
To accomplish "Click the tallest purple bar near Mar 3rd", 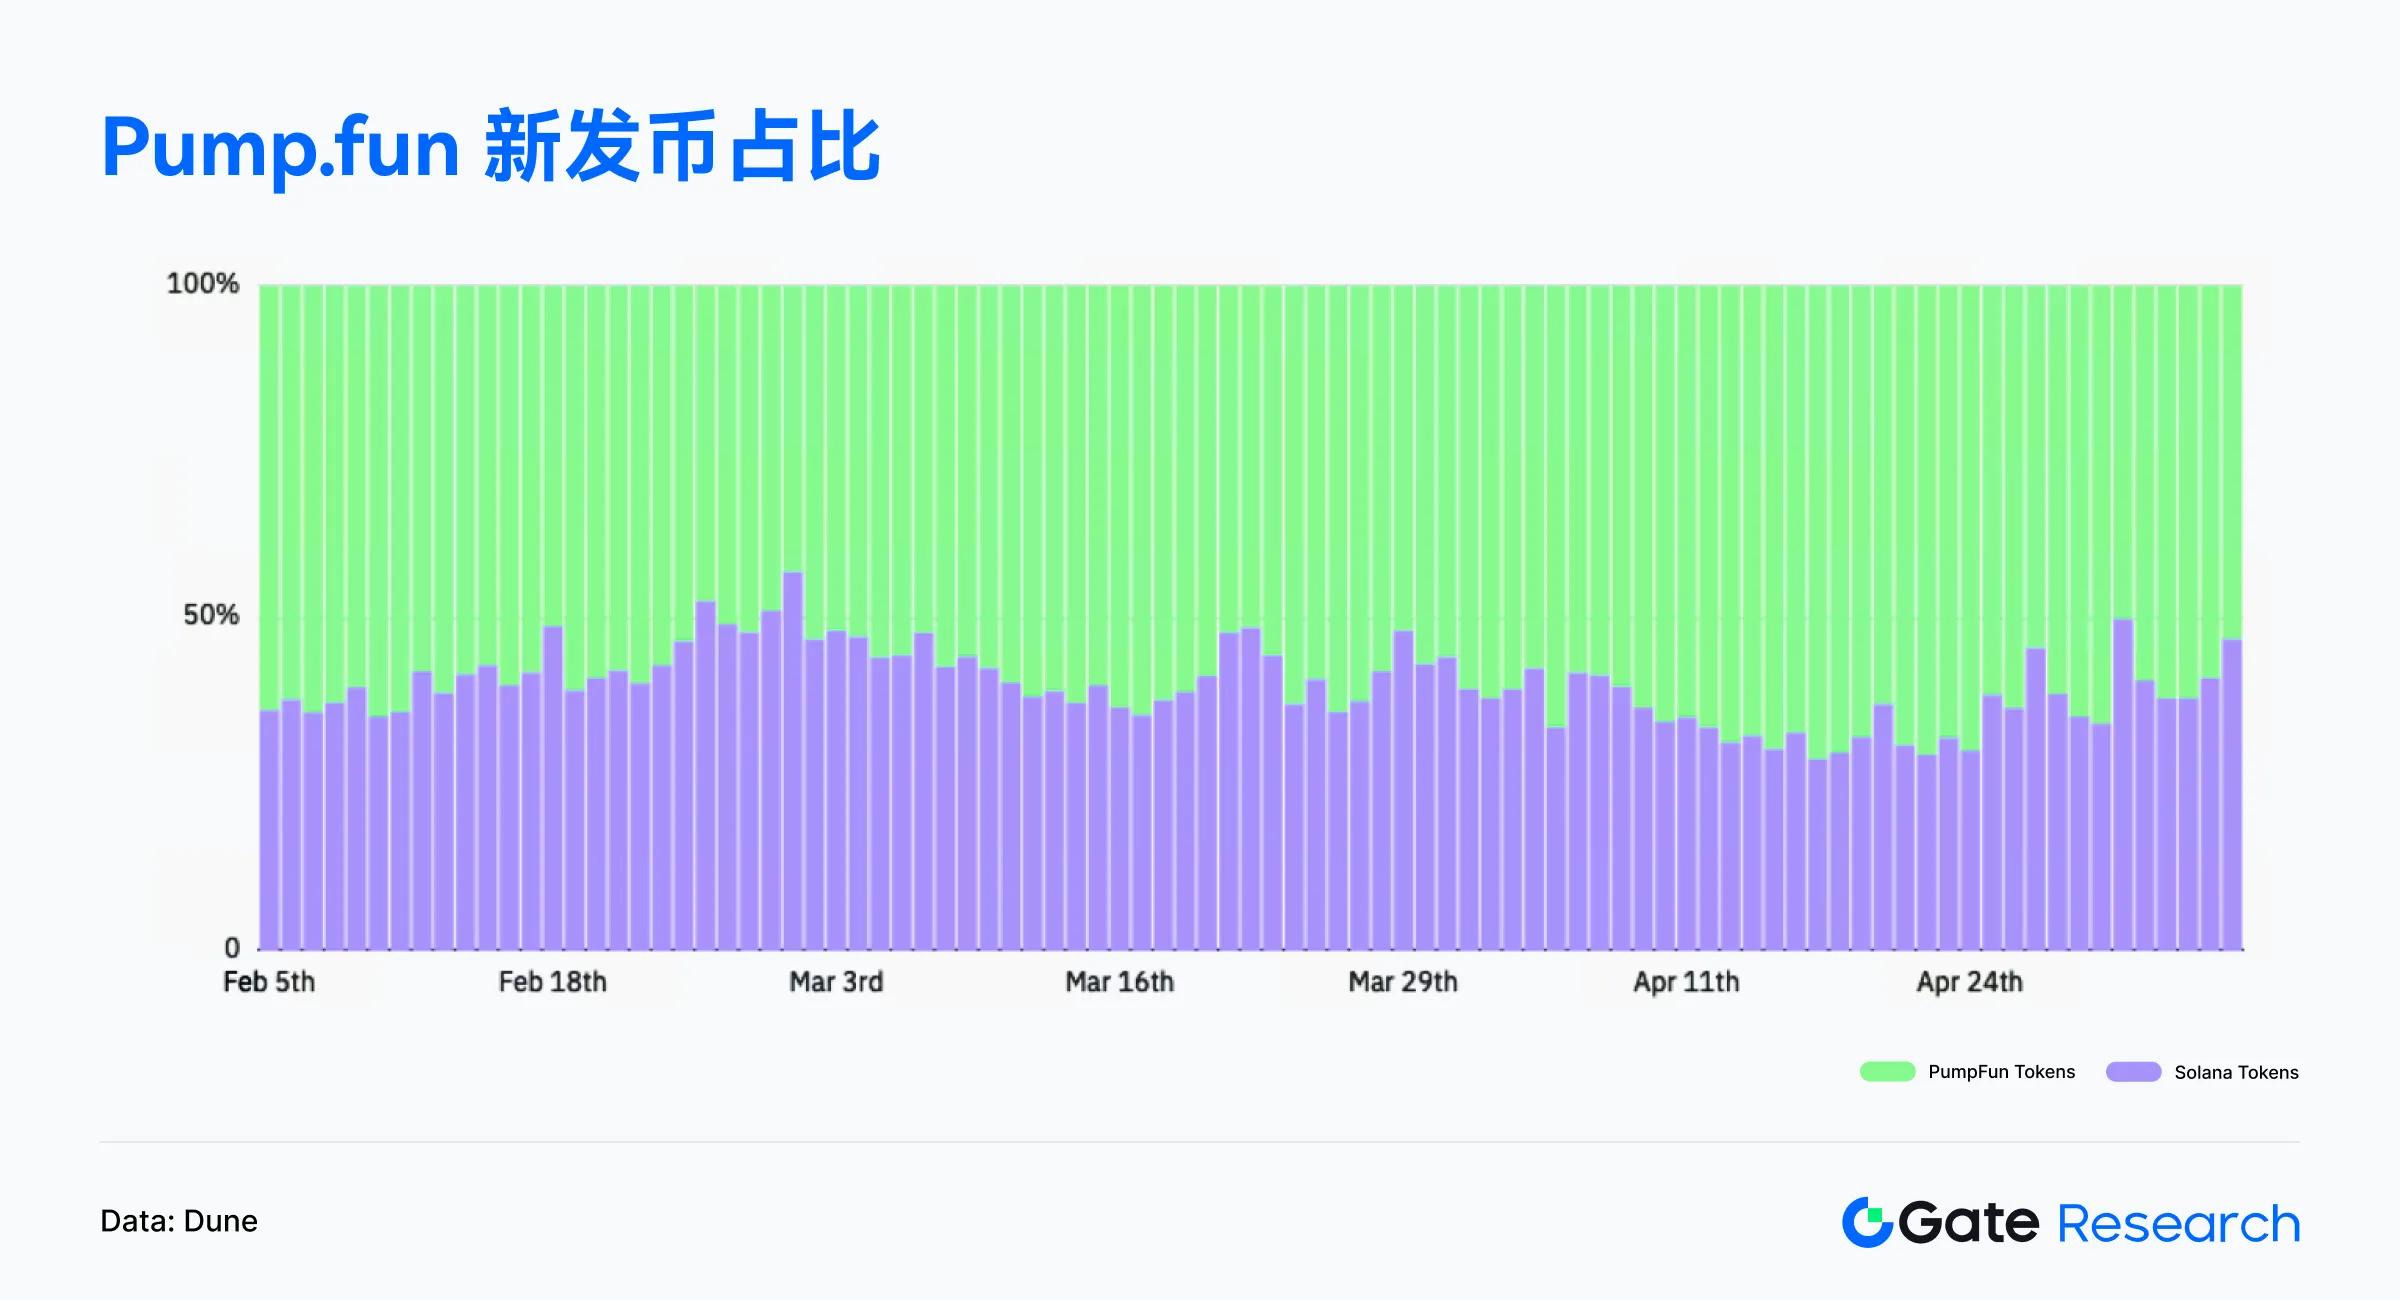I will pos(793,760).
